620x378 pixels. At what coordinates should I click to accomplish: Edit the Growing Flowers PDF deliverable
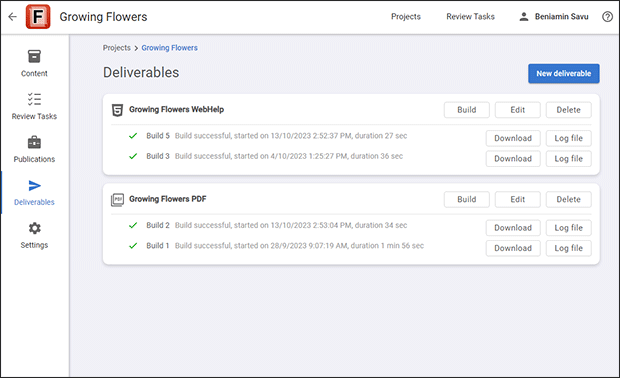point(518,199)
